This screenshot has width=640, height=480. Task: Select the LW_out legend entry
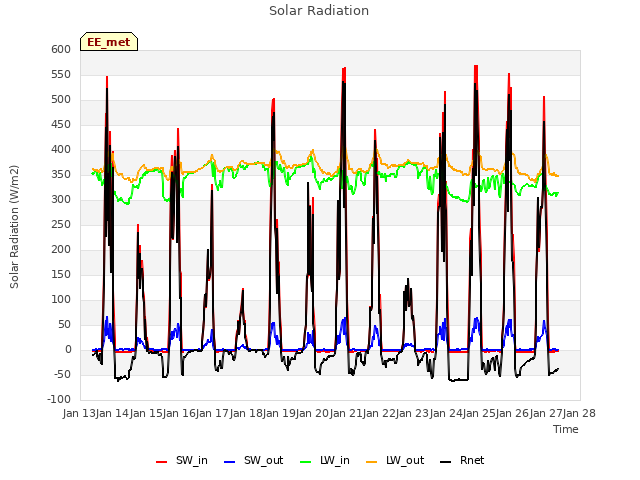pos(395,461)
